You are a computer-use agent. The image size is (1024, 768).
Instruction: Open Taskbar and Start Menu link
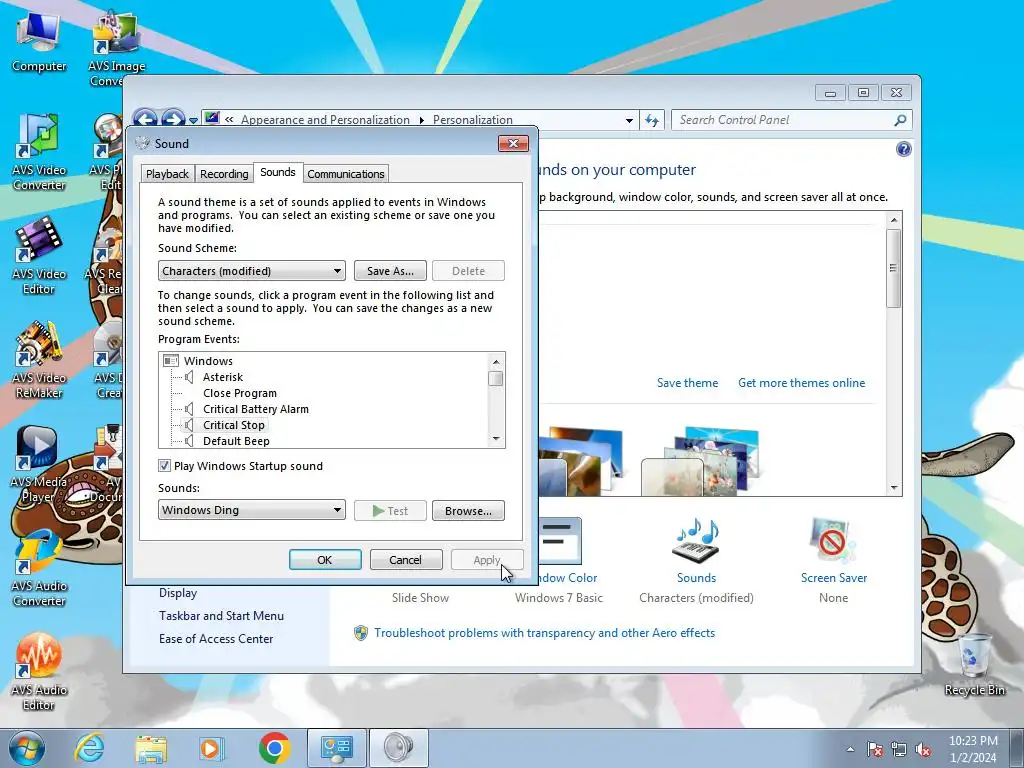click(x=221, y=616)
